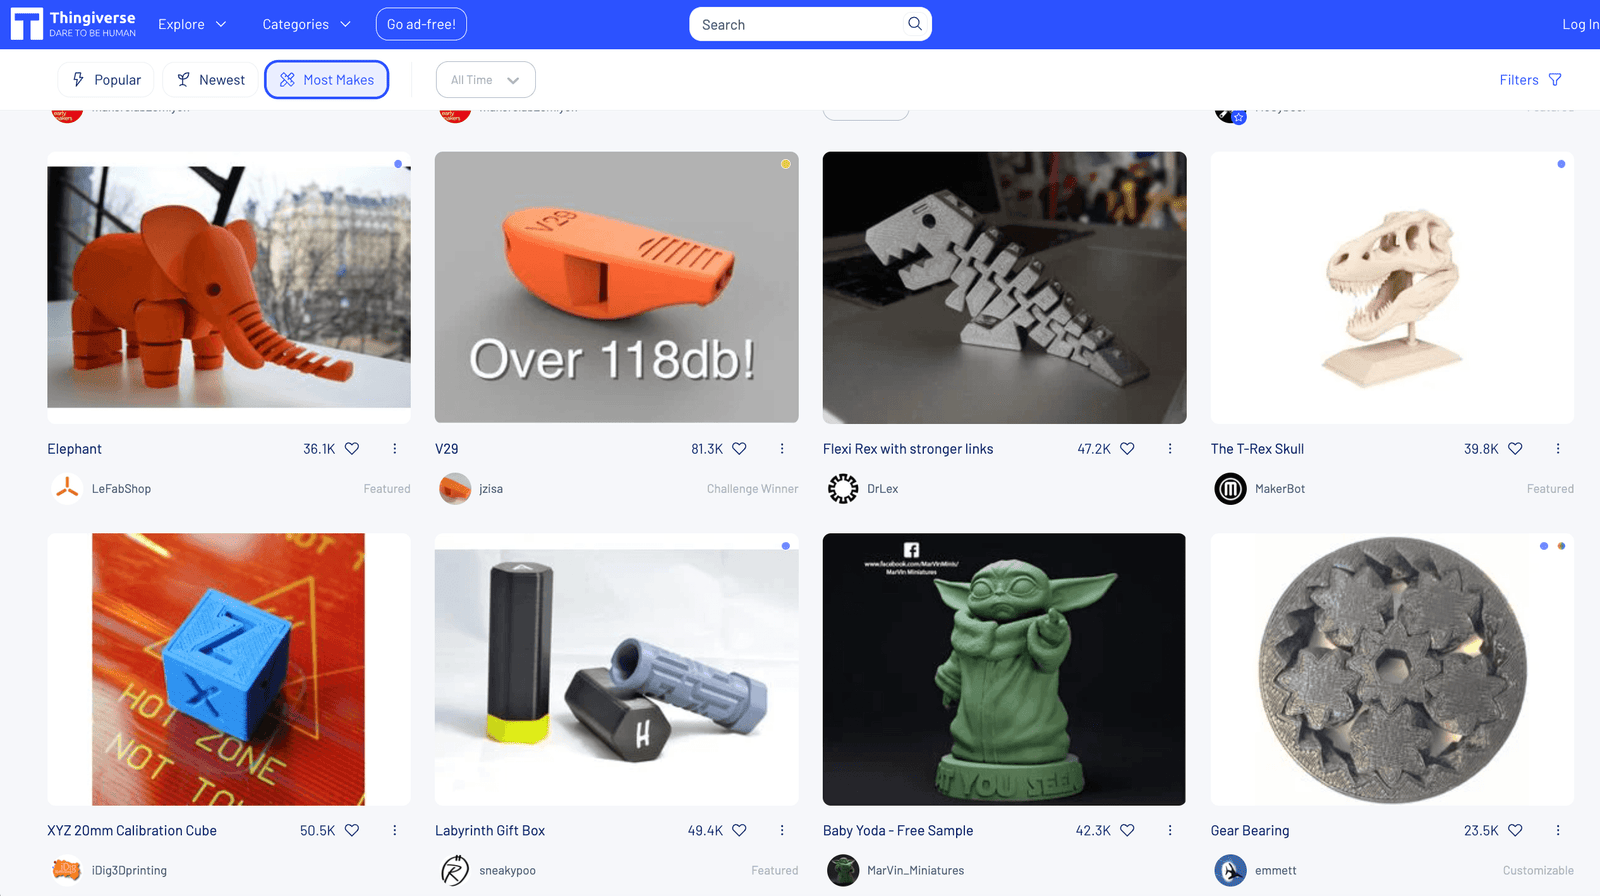The width and height of the screenshot is (1600, 896).
Task: Select the Popular sort tab
Action: tap(106, 80)
